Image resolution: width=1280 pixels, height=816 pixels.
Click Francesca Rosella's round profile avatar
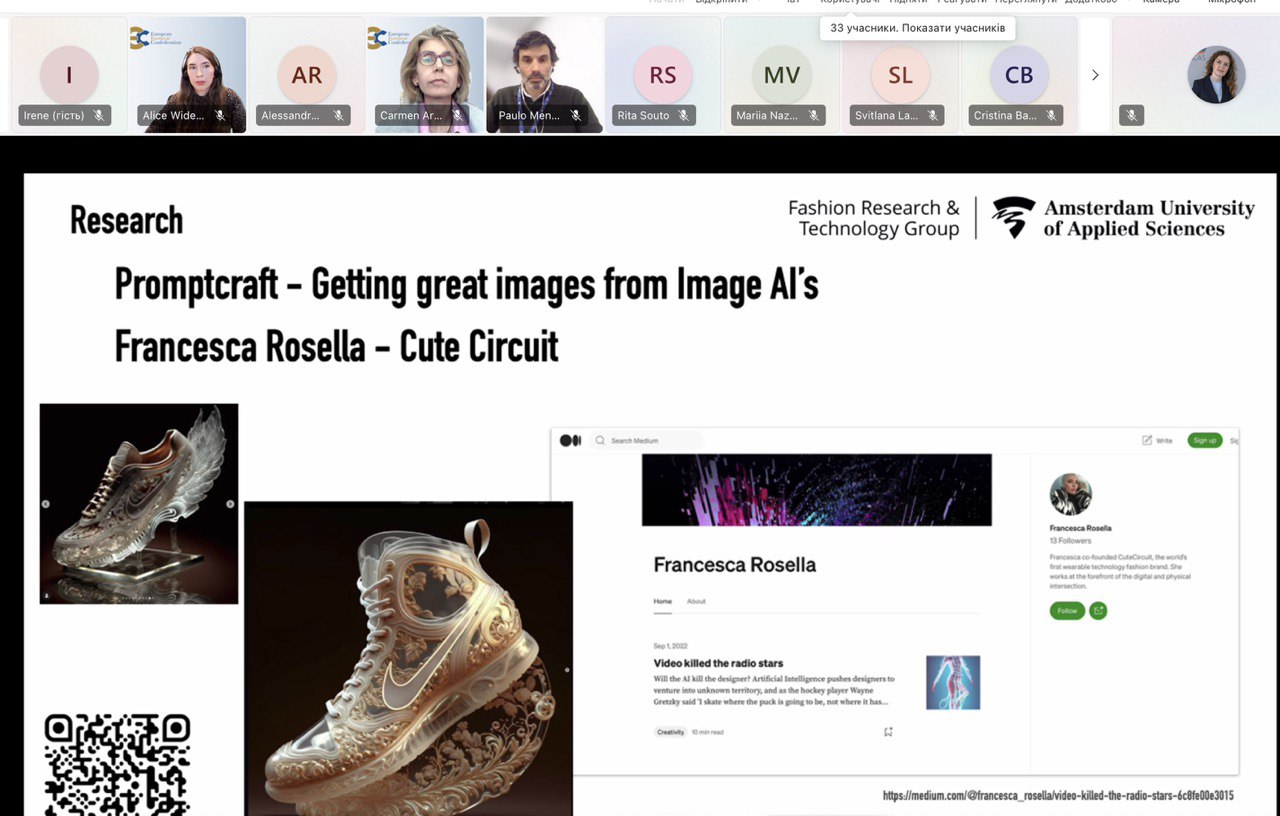click(x=1070, y=494)
